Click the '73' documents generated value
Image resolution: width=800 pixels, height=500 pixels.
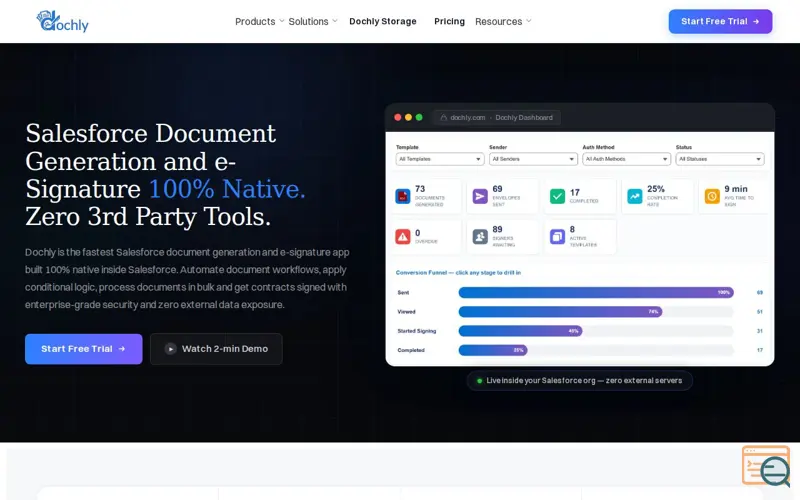click(x=420, y=189)
